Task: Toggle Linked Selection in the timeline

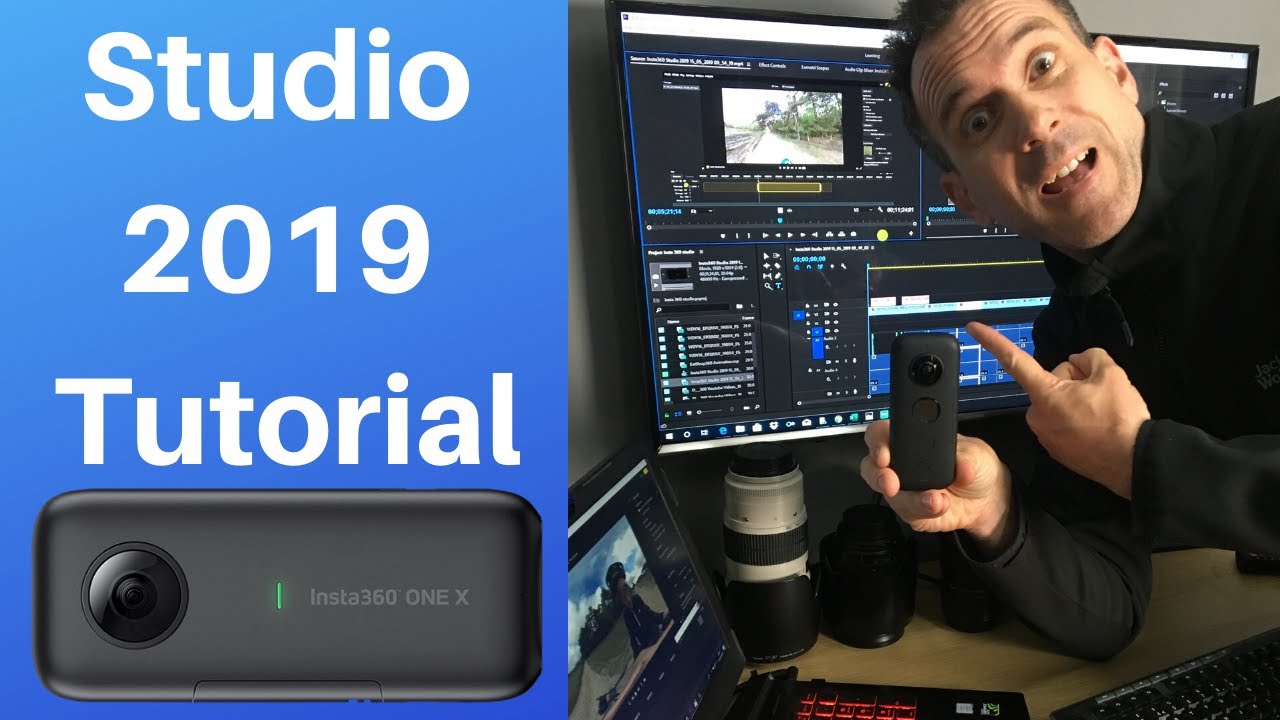Action: click(821, 266)
